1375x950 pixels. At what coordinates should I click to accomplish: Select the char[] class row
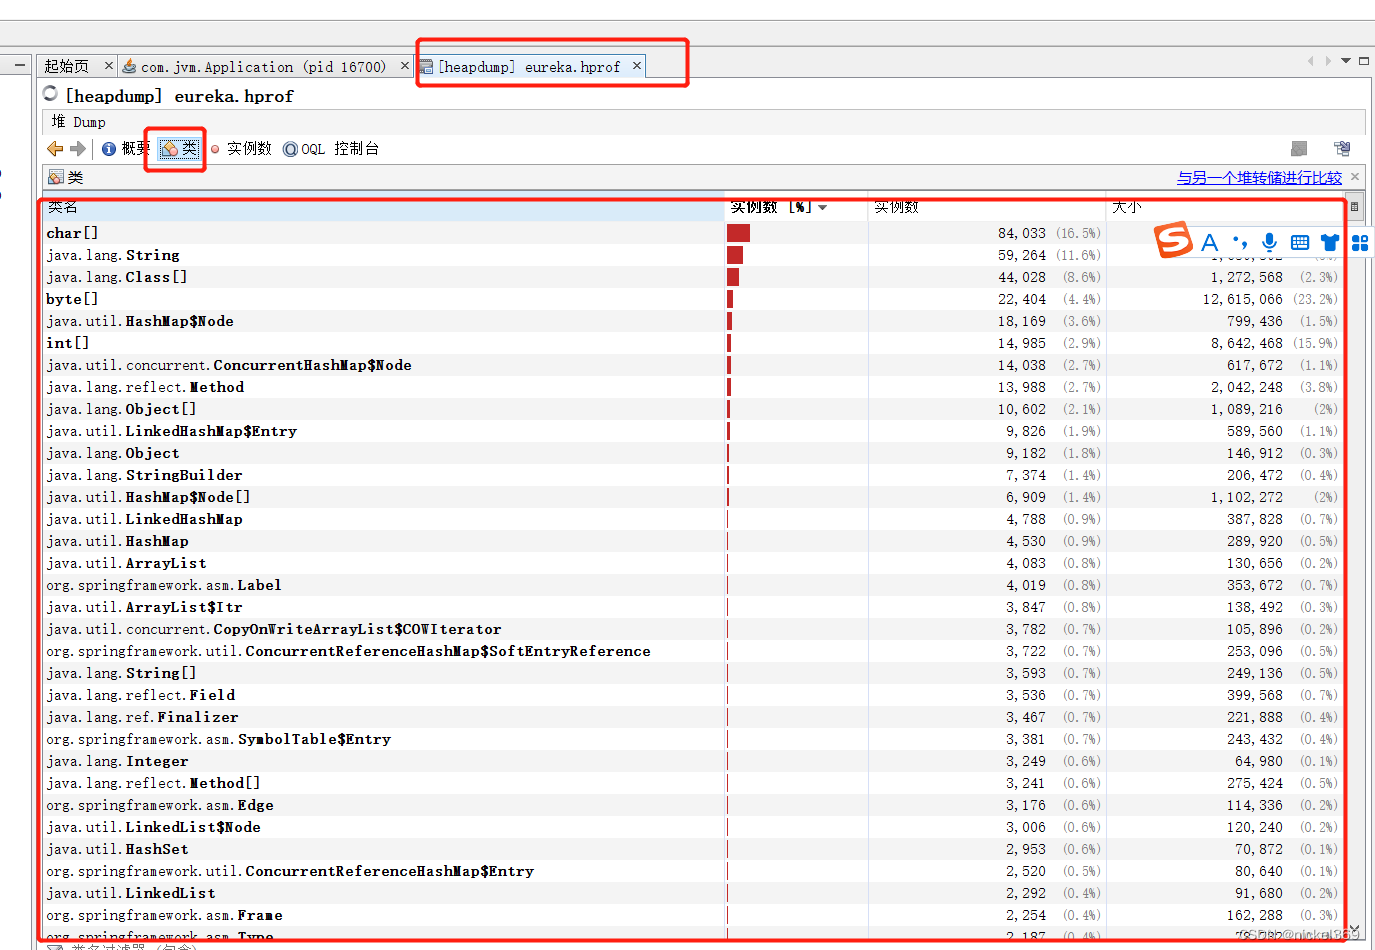point(695,233)
